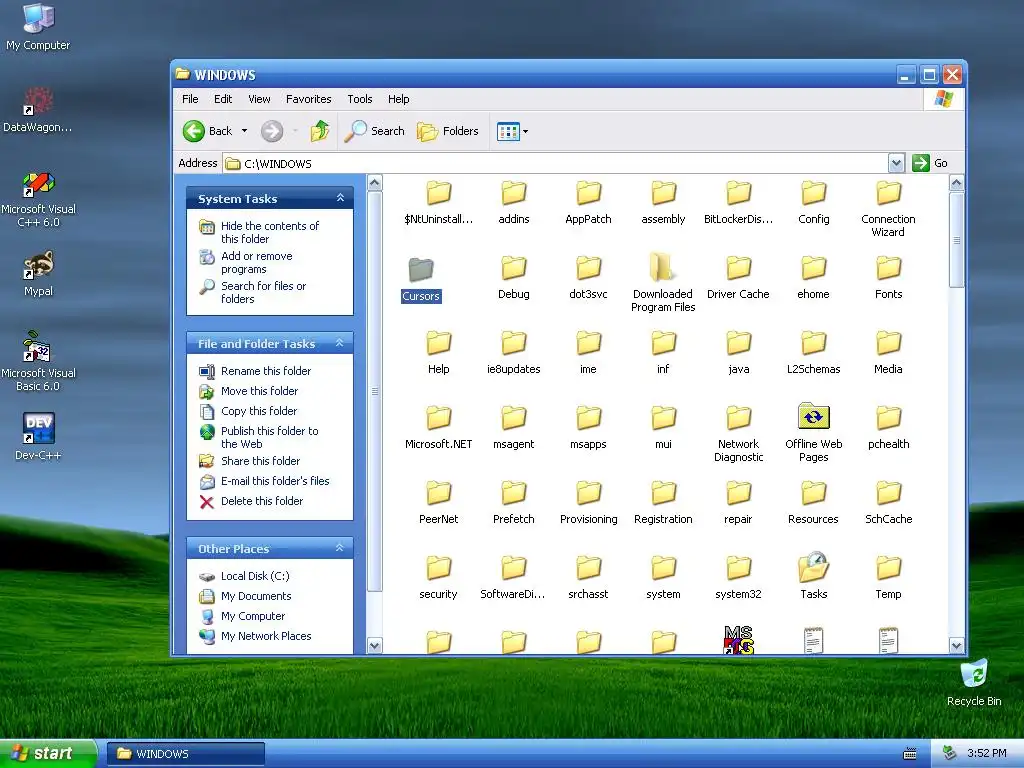Open the Back history dropdown arrow
Image resolution: width=1024 pixels, height=768 pixels.
244,131
